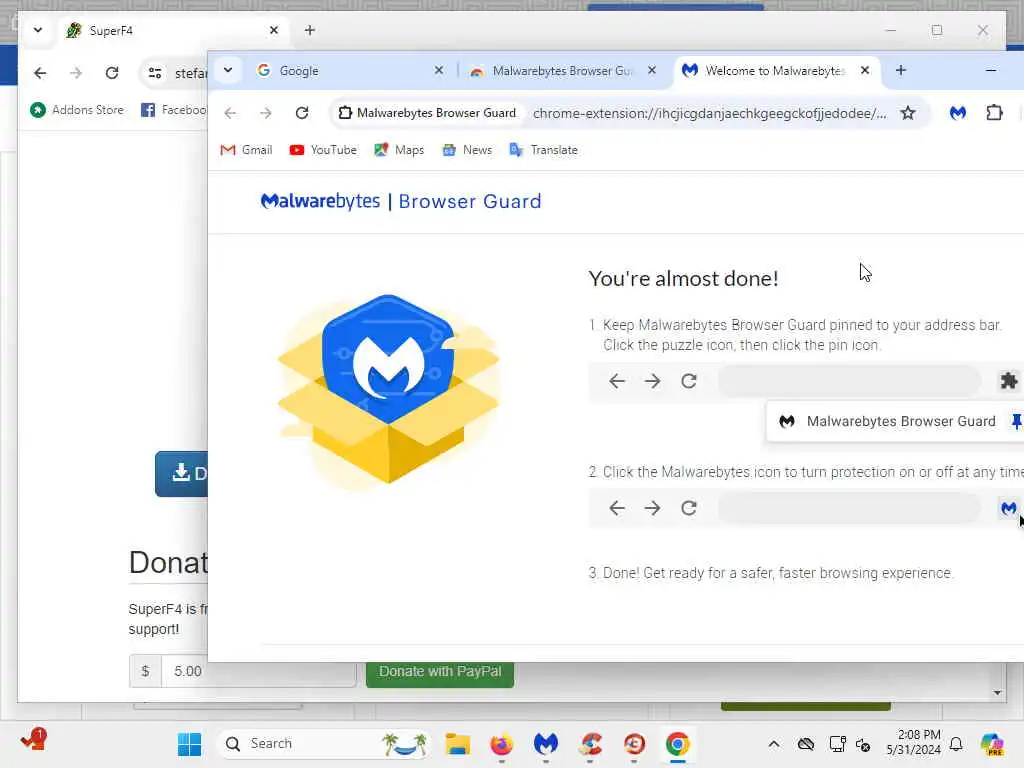Click the taskbar Search box
Screen dimensions: 1024x768
[324, 744]
